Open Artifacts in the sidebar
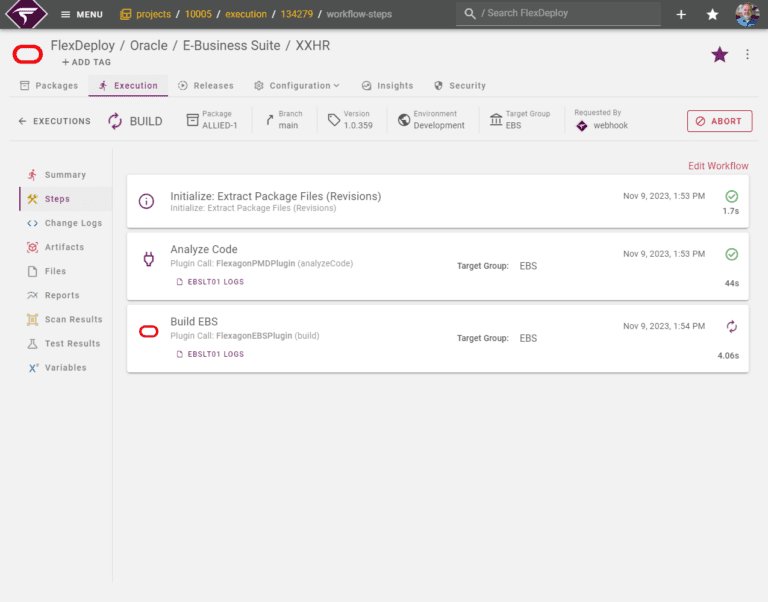This screenshot has width=768, height=602. pyautogui.click(x=66, y=247)
